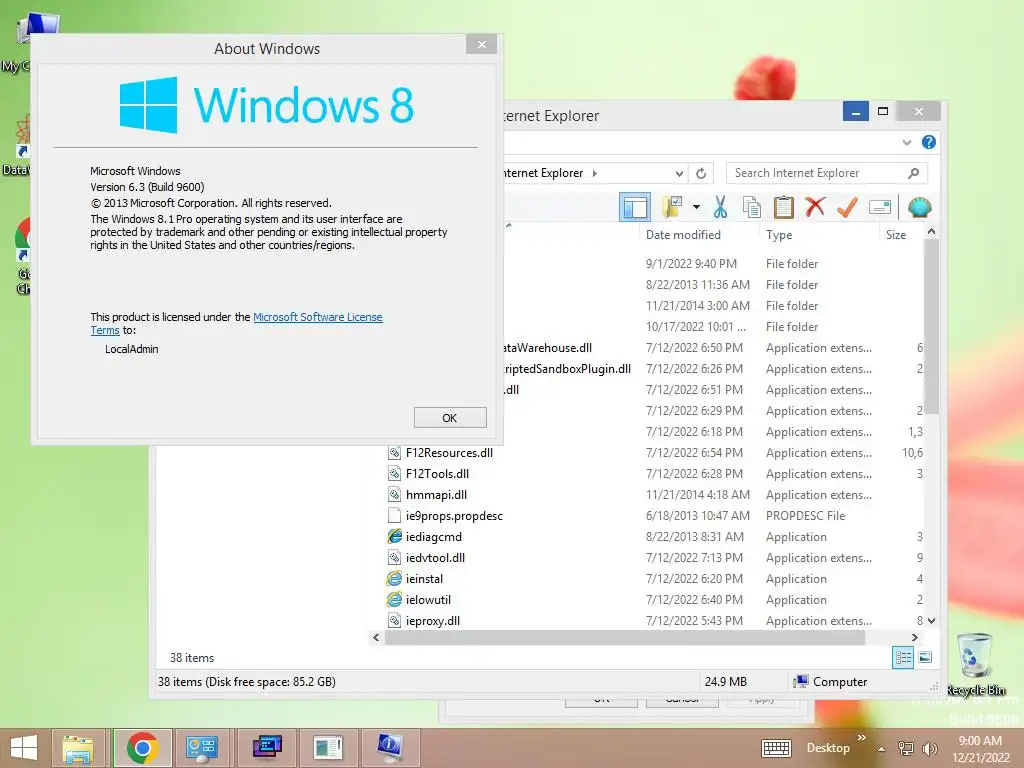Click the iediagcmd file icon

click(394, 536)
